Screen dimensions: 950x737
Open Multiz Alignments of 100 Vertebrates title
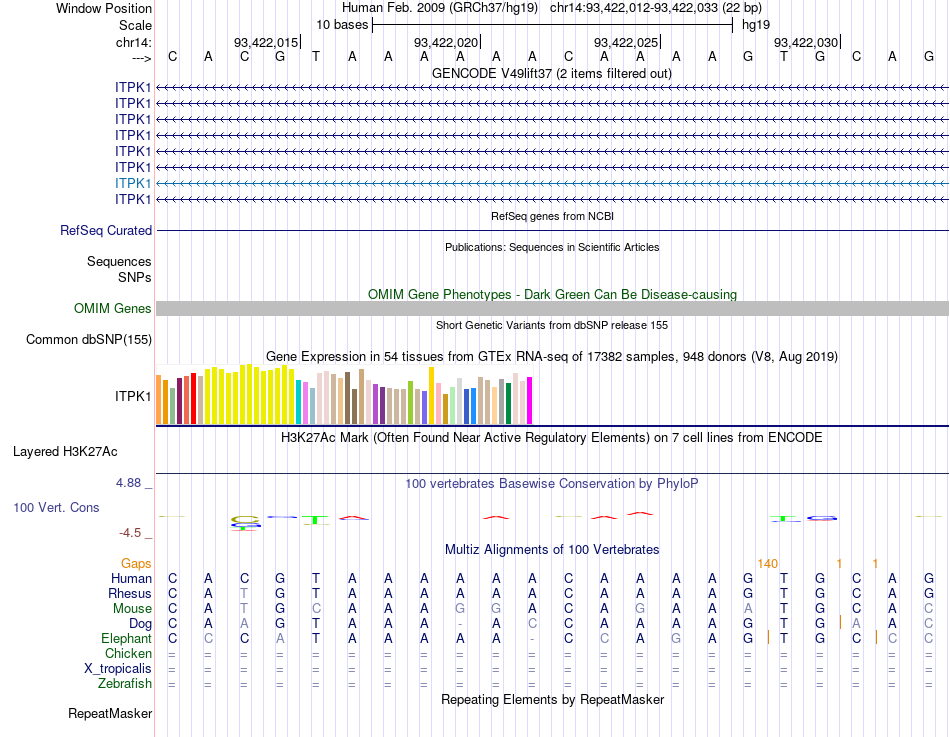[x=552, y=549]
